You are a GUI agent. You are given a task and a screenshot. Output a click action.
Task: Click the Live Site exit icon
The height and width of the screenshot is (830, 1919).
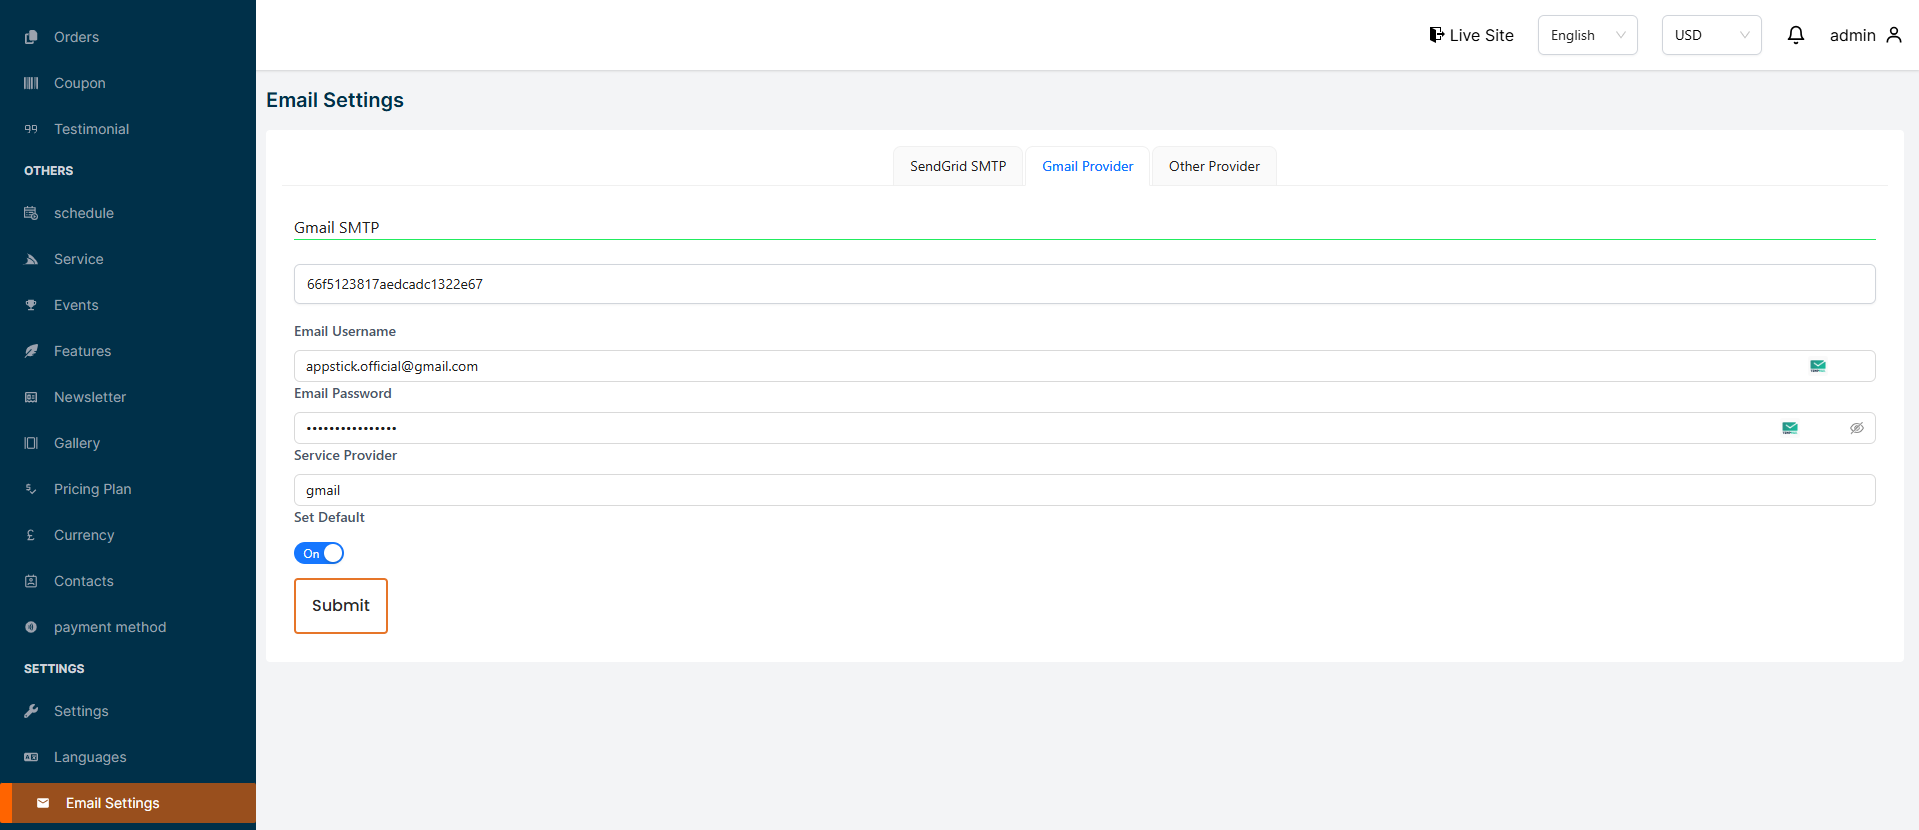click(1436, 35)
